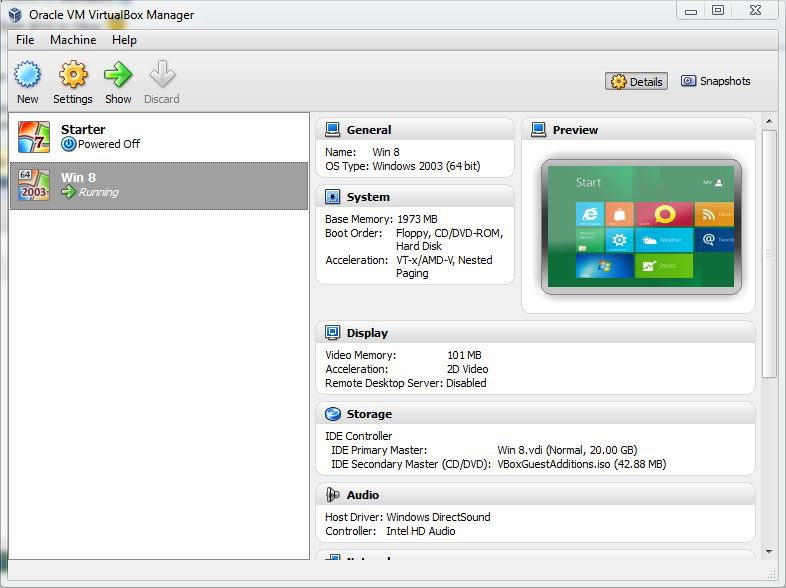Open the Audio section header
Viewport: 786px width, 588px height.
pyautogui.click(x=535, y=495)
